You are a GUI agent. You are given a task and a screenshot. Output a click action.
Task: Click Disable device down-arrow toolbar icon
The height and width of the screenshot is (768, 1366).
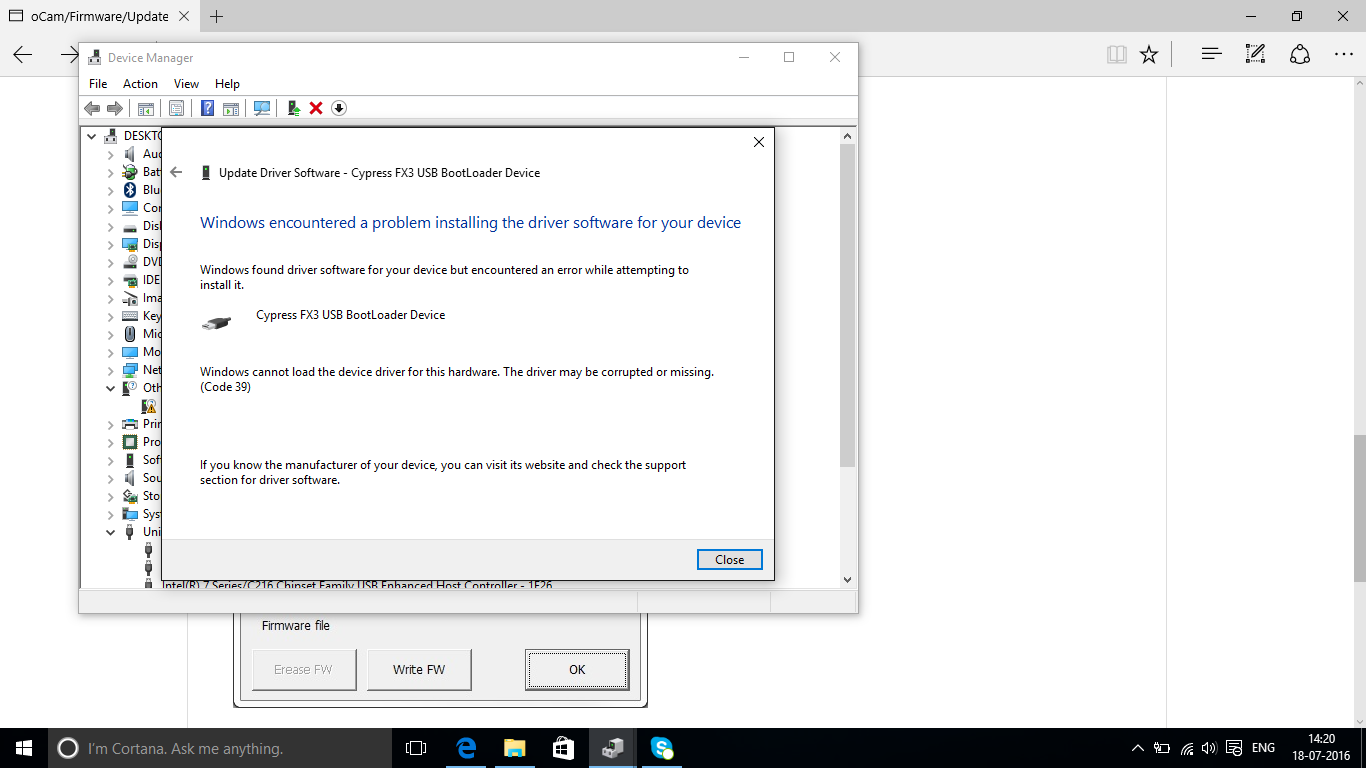click(x=339, y=108)
